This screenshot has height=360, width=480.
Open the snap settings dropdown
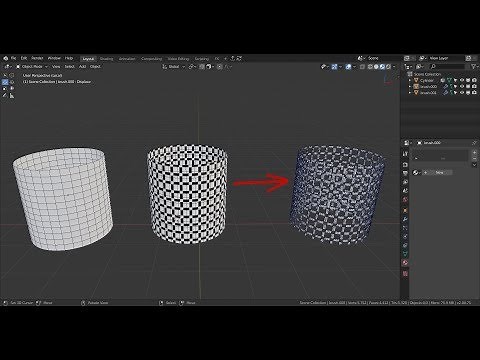point(210,67)
